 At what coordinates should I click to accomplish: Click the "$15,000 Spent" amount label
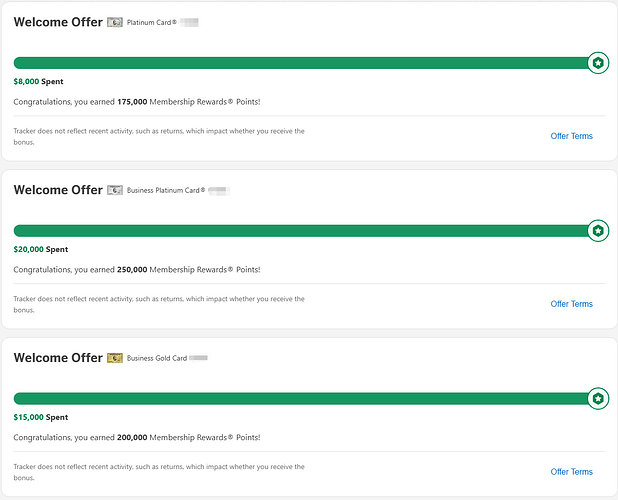click(x=43, y=418)
